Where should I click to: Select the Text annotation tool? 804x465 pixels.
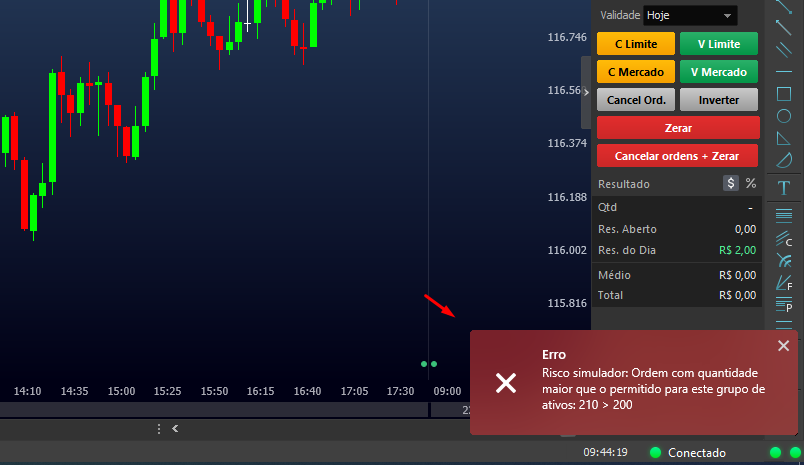click(783, 188)
